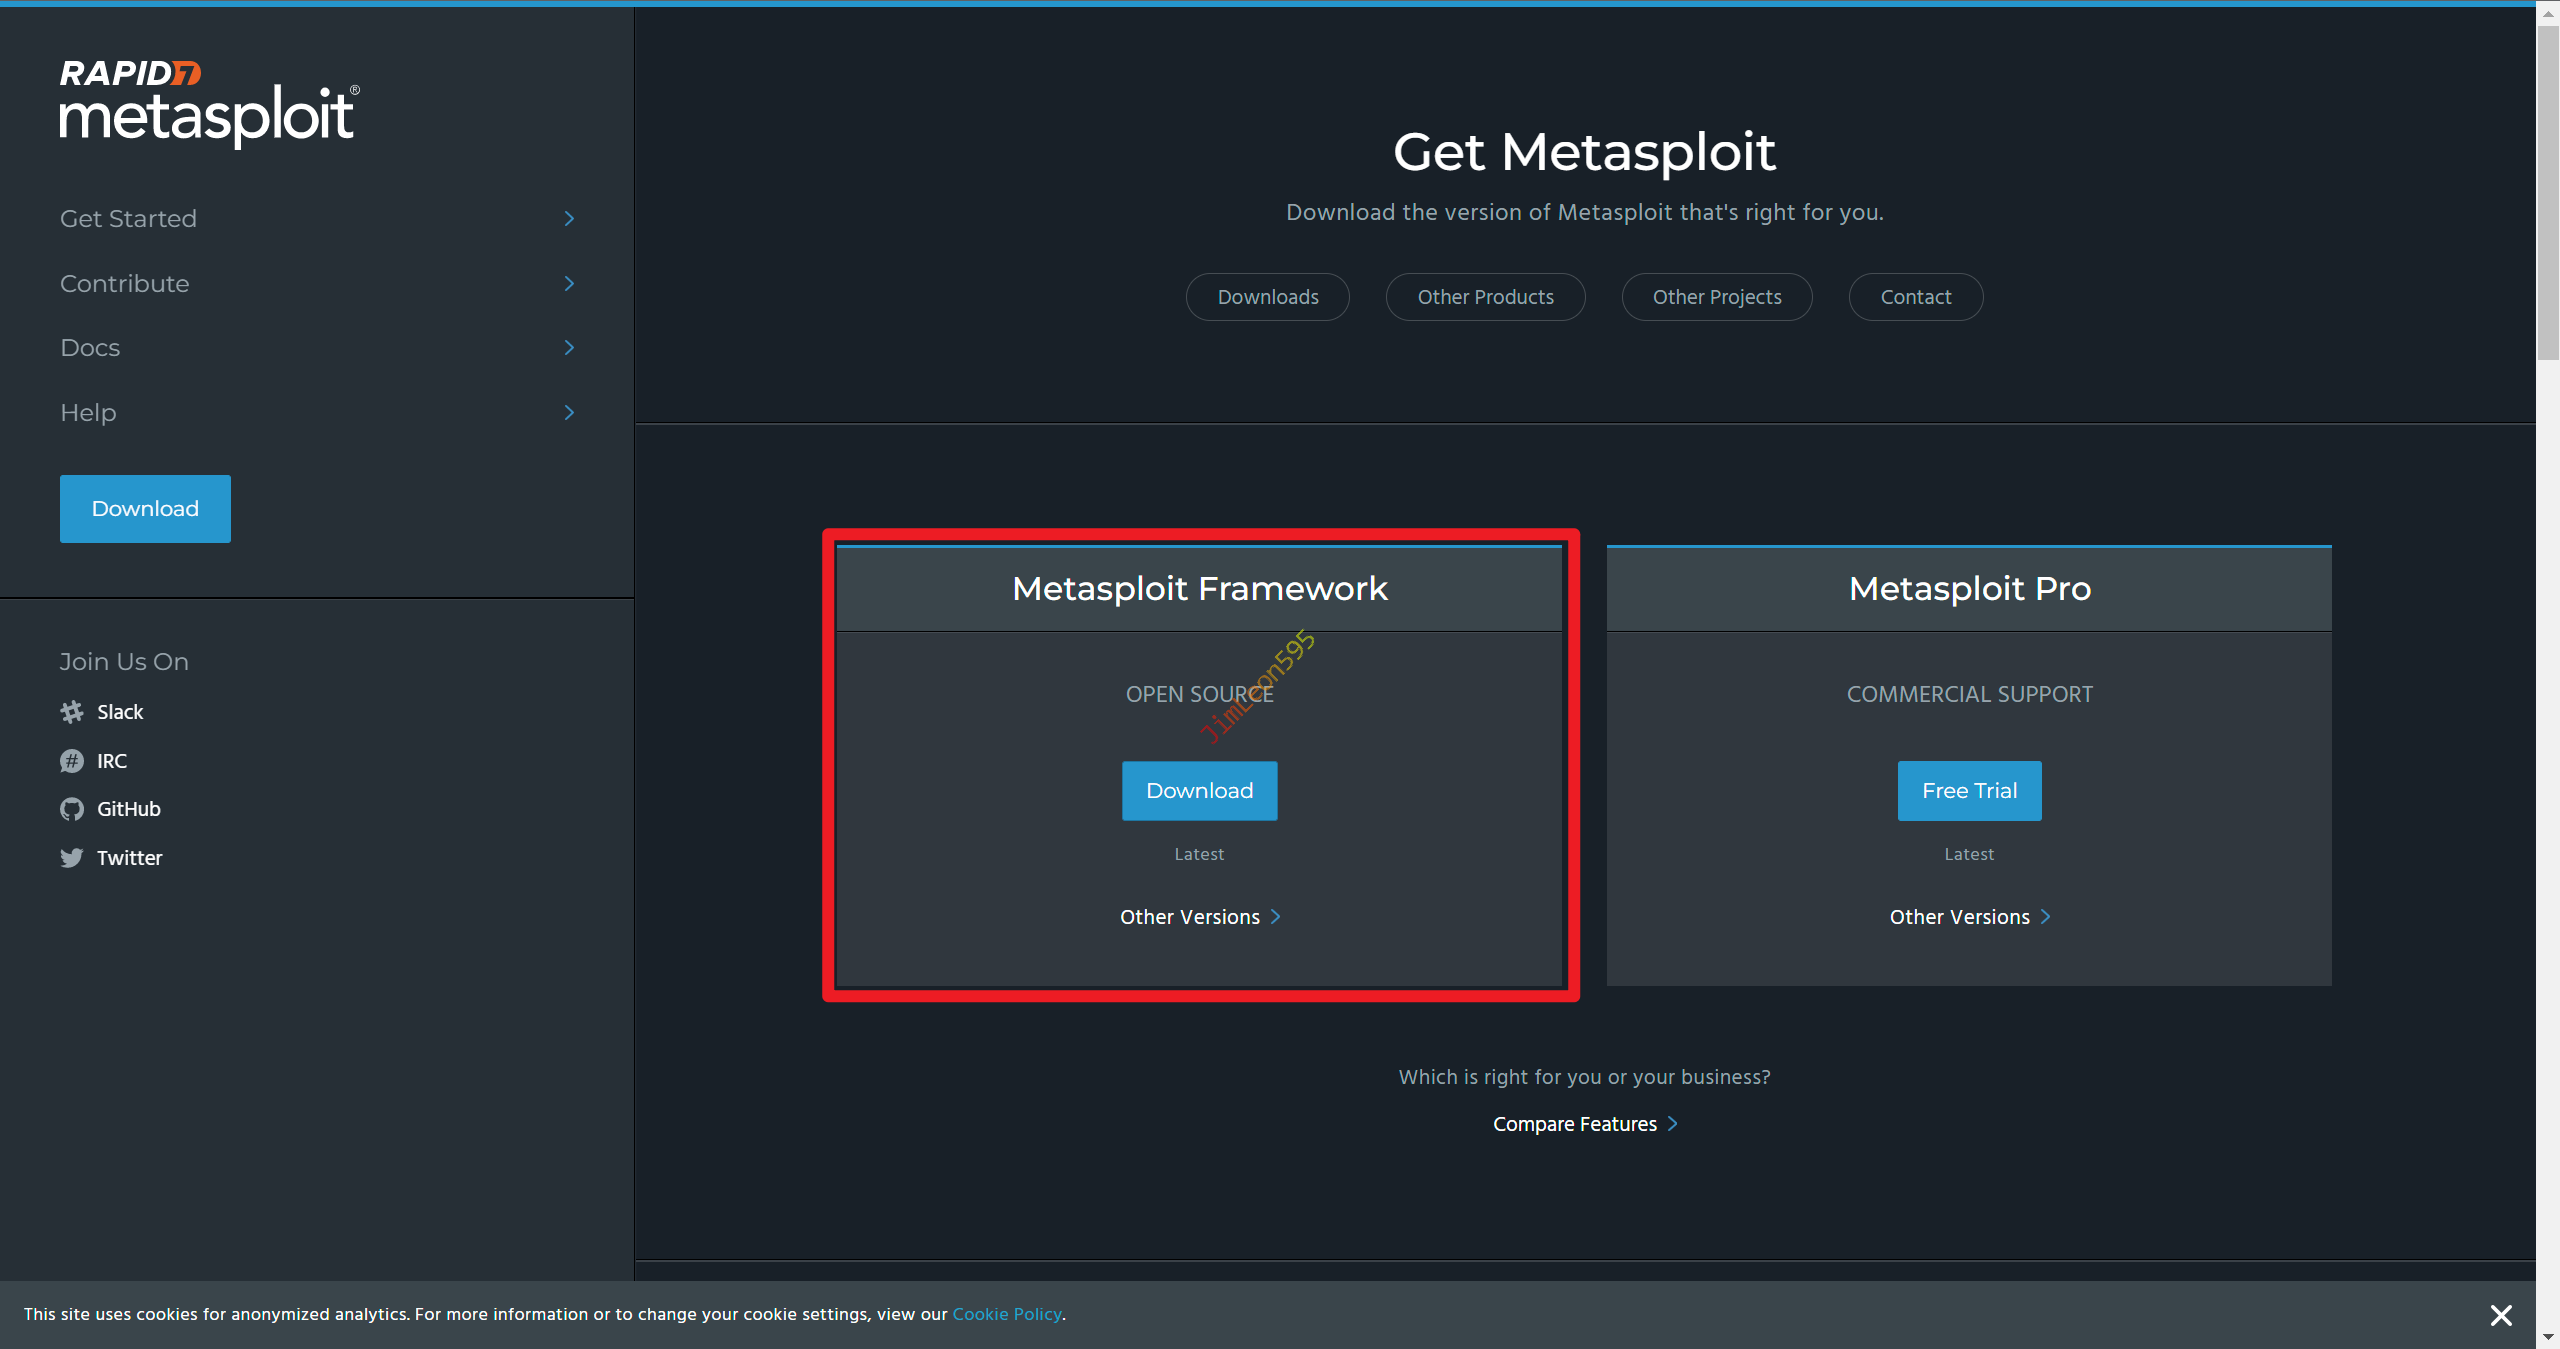The height and width of the screenshot is (1349, 2560).
Task: Click the Twitter bird icon
Action: point(72,858)
